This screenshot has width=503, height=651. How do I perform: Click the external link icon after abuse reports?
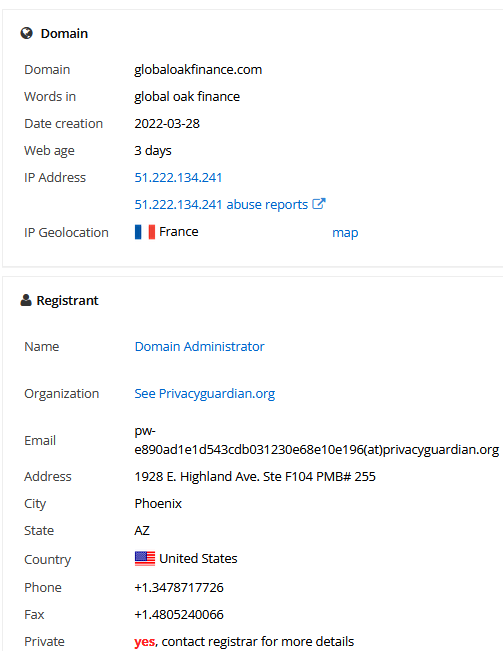[x=319, y=203]
